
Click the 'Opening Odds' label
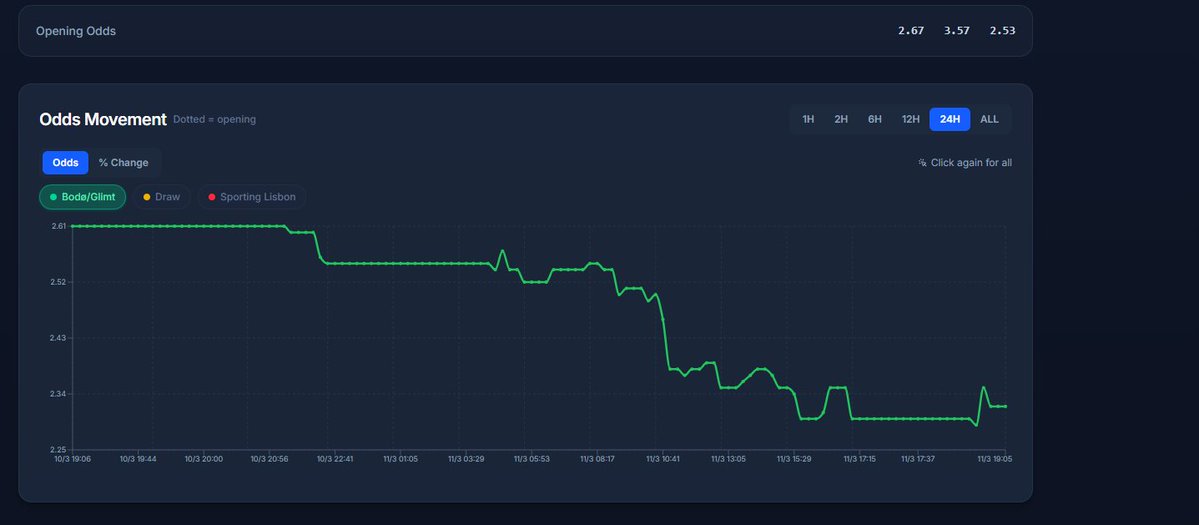76,31
